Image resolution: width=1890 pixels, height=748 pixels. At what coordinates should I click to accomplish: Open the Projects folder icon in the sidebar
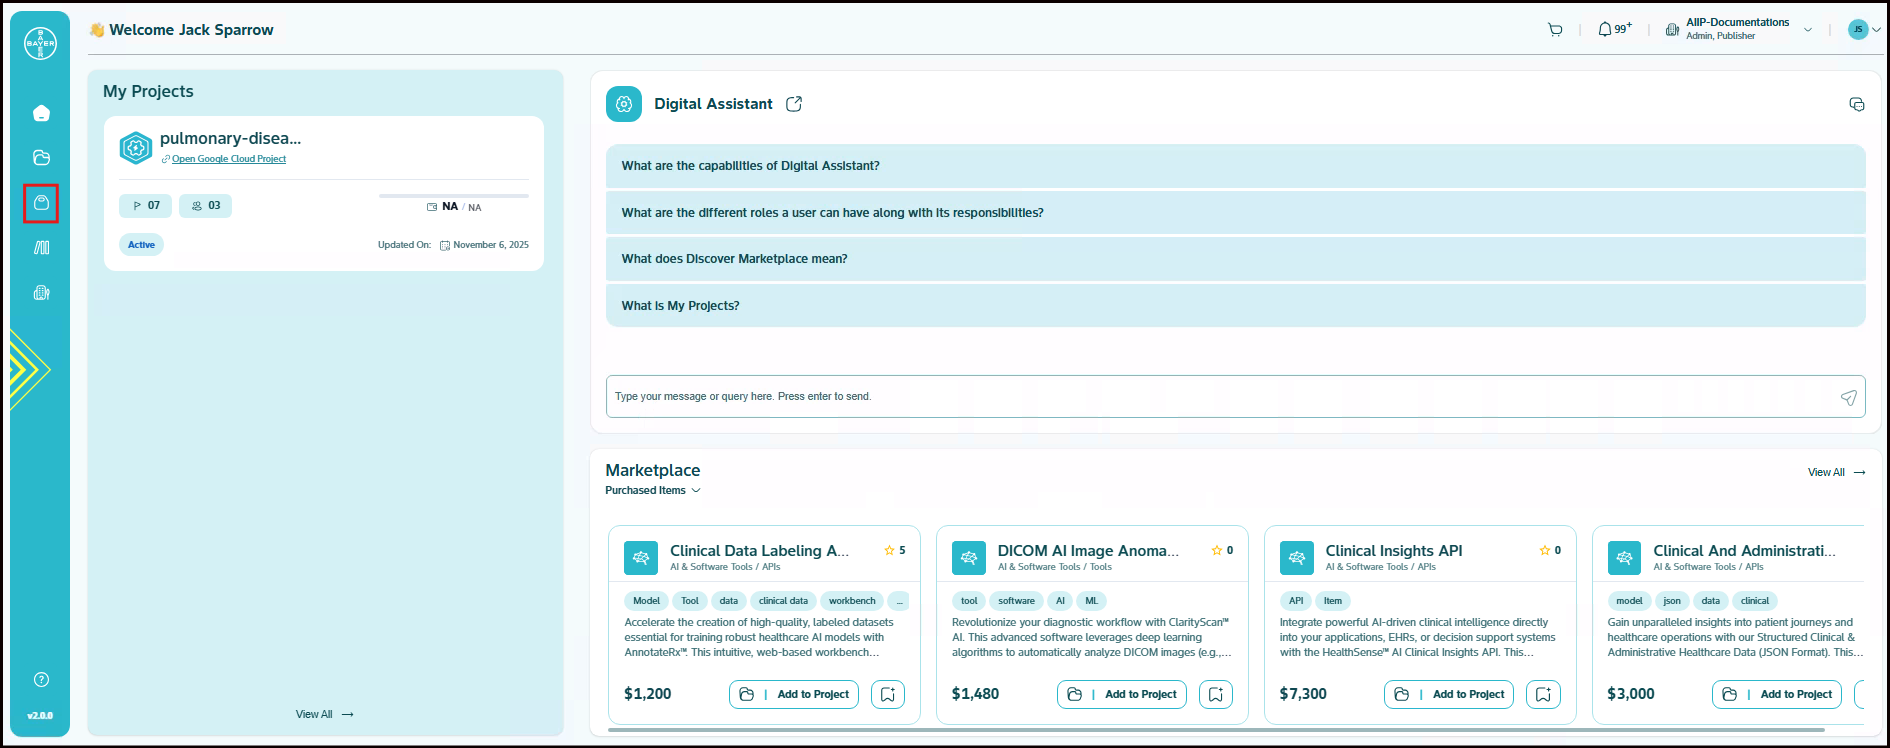(x=41, y=158)
